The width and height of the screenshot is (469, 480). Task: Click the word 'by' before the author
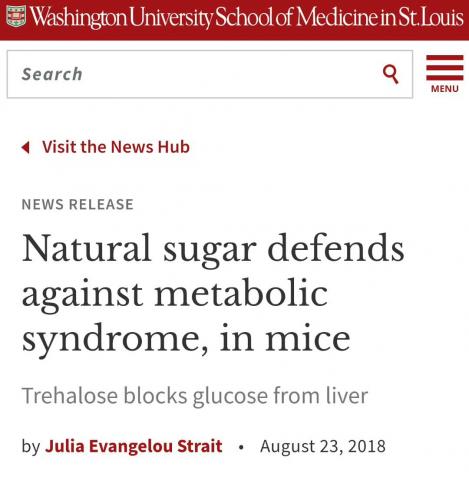[x=31, y=447]
